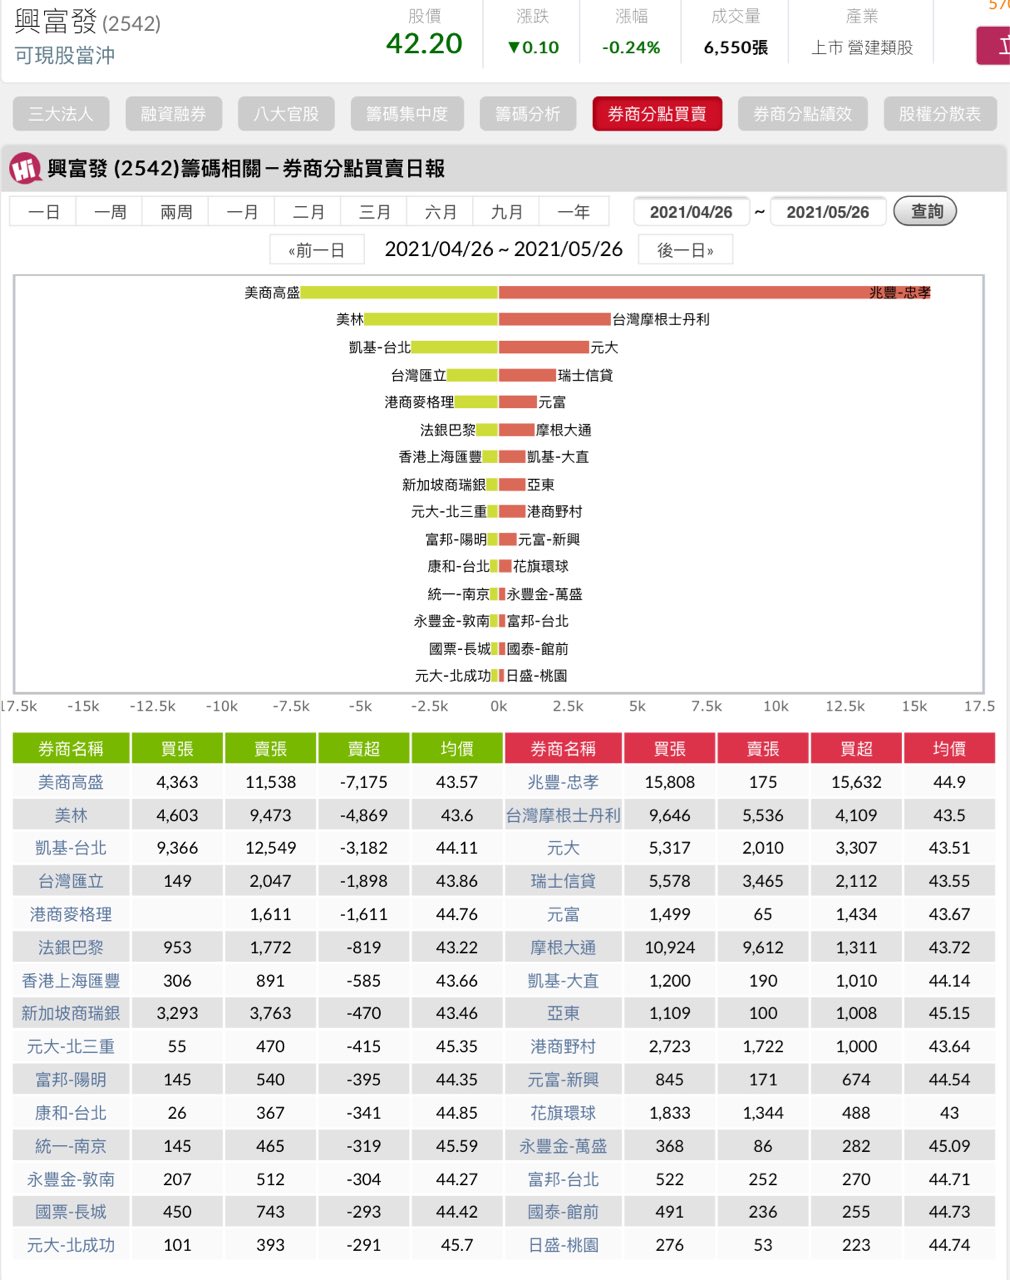The width and height of the screenshot is (1010, 1280).
Task: Open broker link 美林 in table
Action: tap(71, 815)
